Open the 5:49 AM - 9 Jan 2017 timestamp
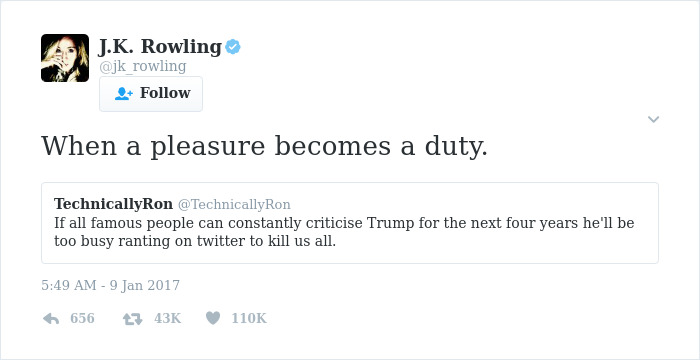Viewport: 700px width, 360px height. click(110, 285)
